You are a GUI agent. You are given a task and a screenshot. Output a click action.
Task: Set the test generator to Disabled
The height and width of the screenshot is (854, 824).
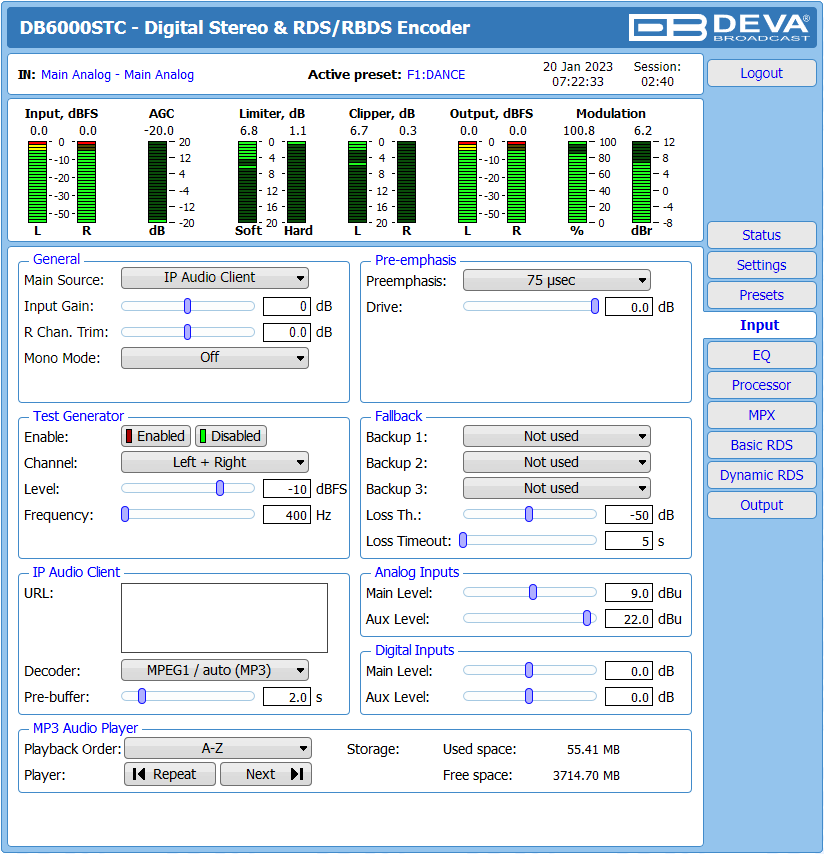point(231,436)
